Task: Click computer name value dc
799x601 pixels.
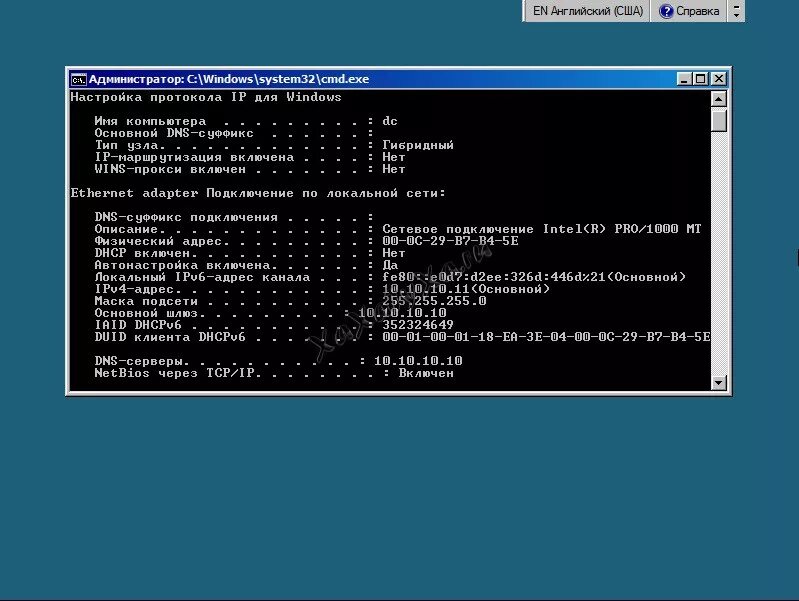Action: [x=390, y=121]
